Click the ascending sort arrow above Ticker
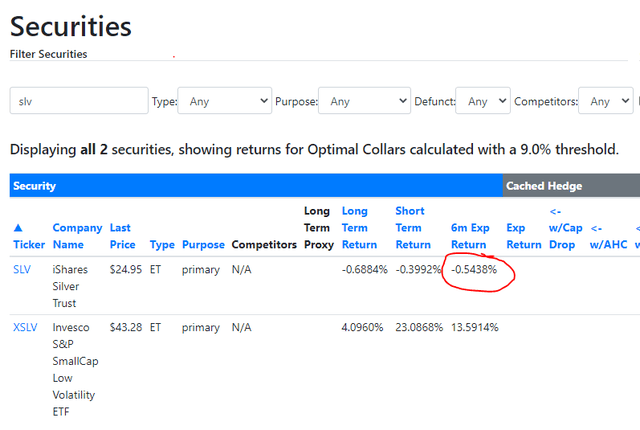Screen dimensions: 640x430 [17, 227]
